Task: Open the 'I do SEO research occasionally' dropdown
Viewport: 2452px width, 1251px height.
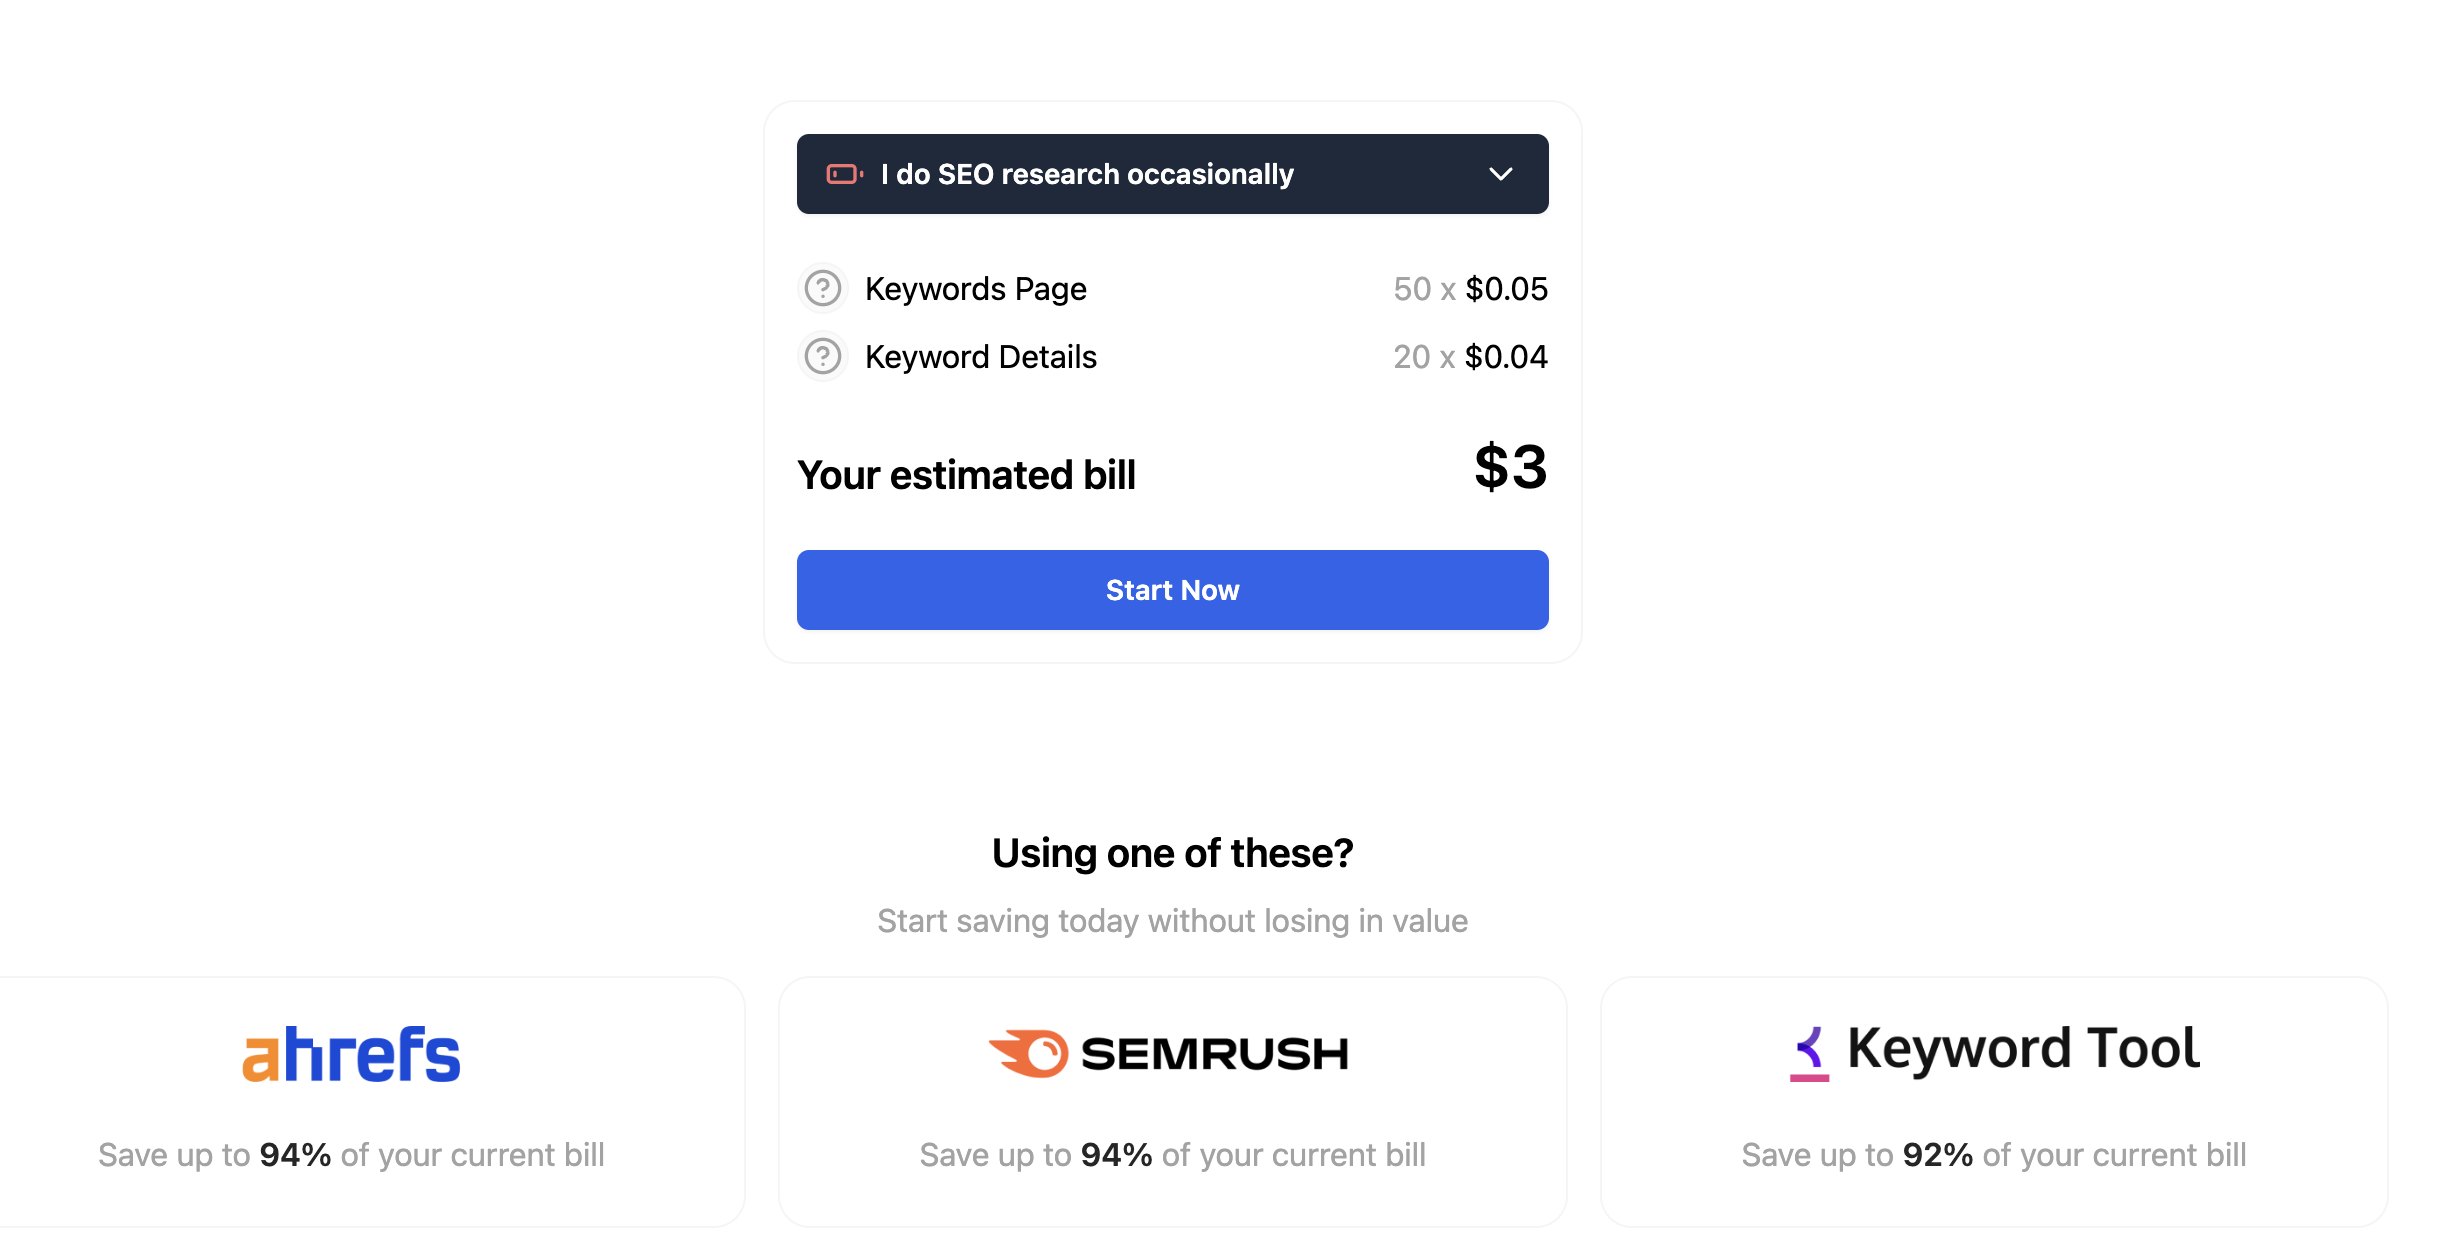Action: (x=1173, y=174)
